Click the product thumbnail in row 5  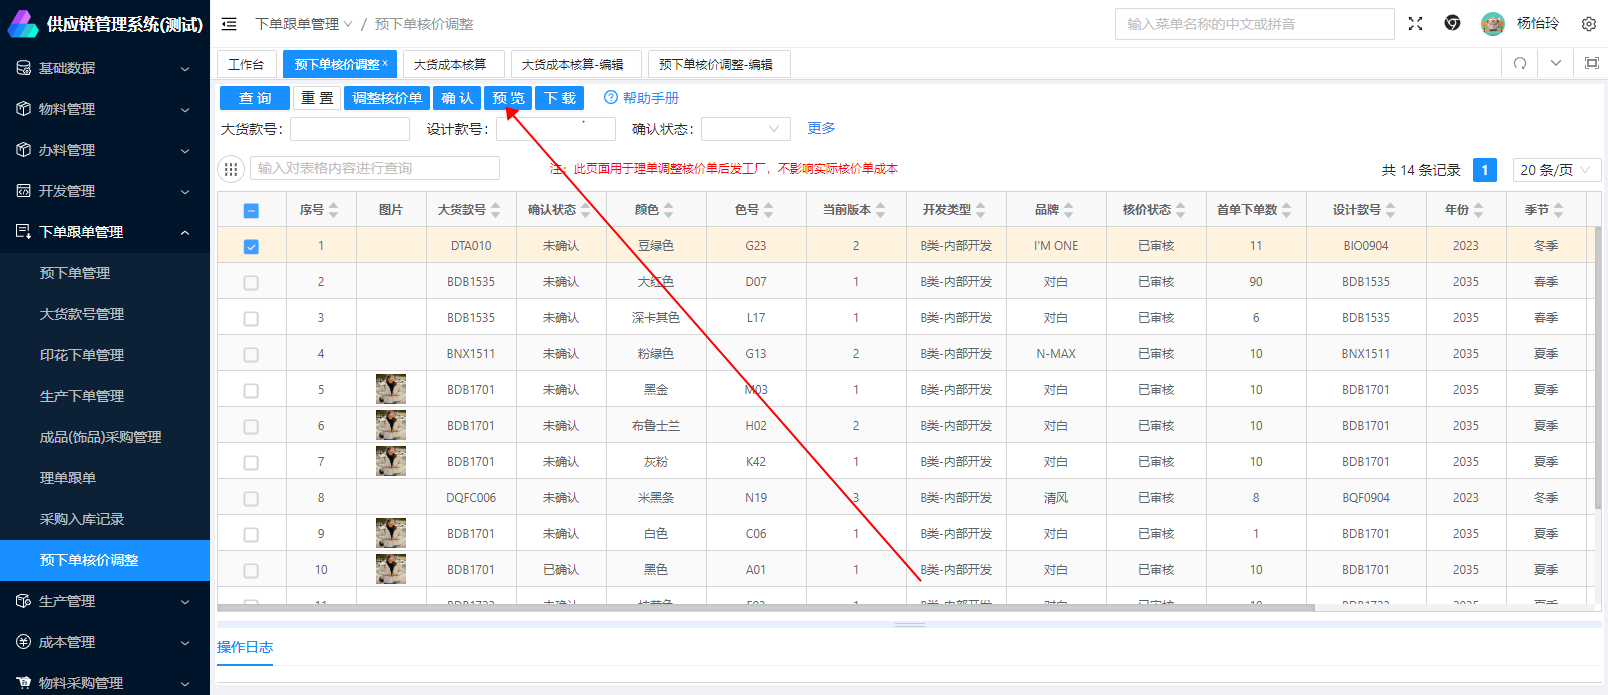390,389
